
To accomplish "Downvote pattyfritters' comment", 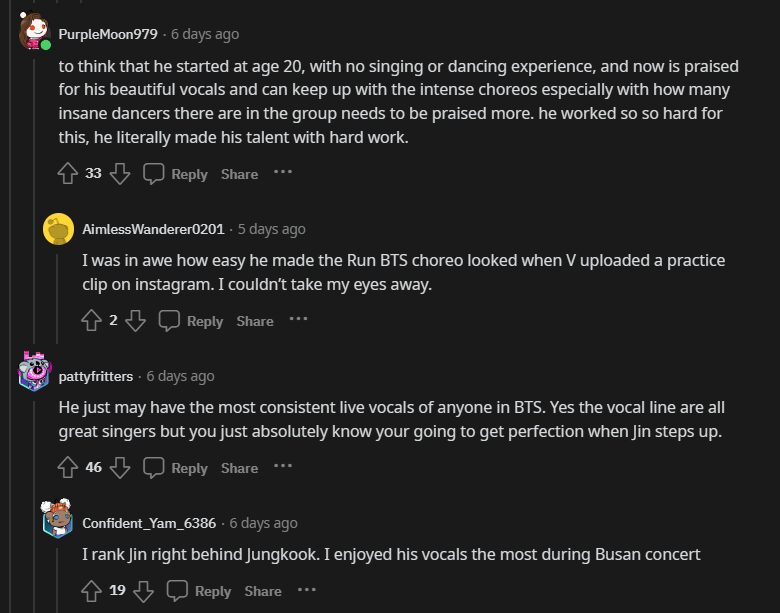I will point(120,468).
